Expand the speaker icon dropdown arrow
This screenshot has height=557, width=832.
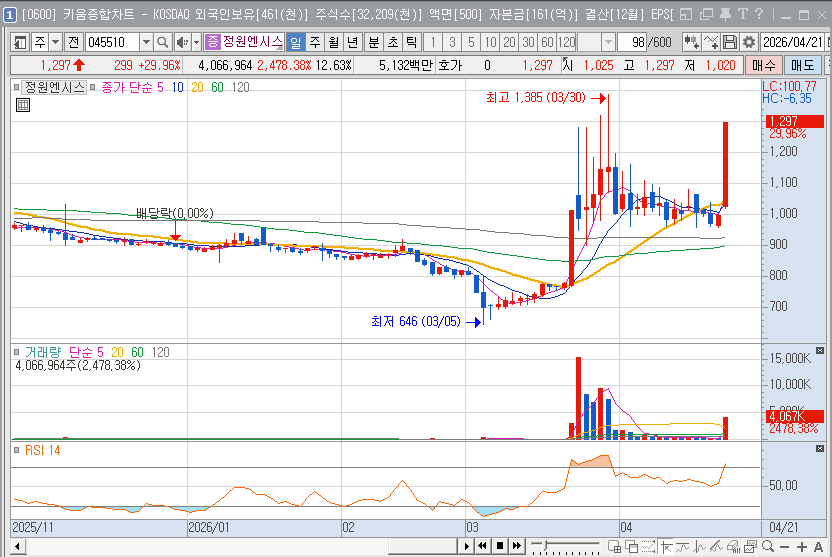pos(196,42)
